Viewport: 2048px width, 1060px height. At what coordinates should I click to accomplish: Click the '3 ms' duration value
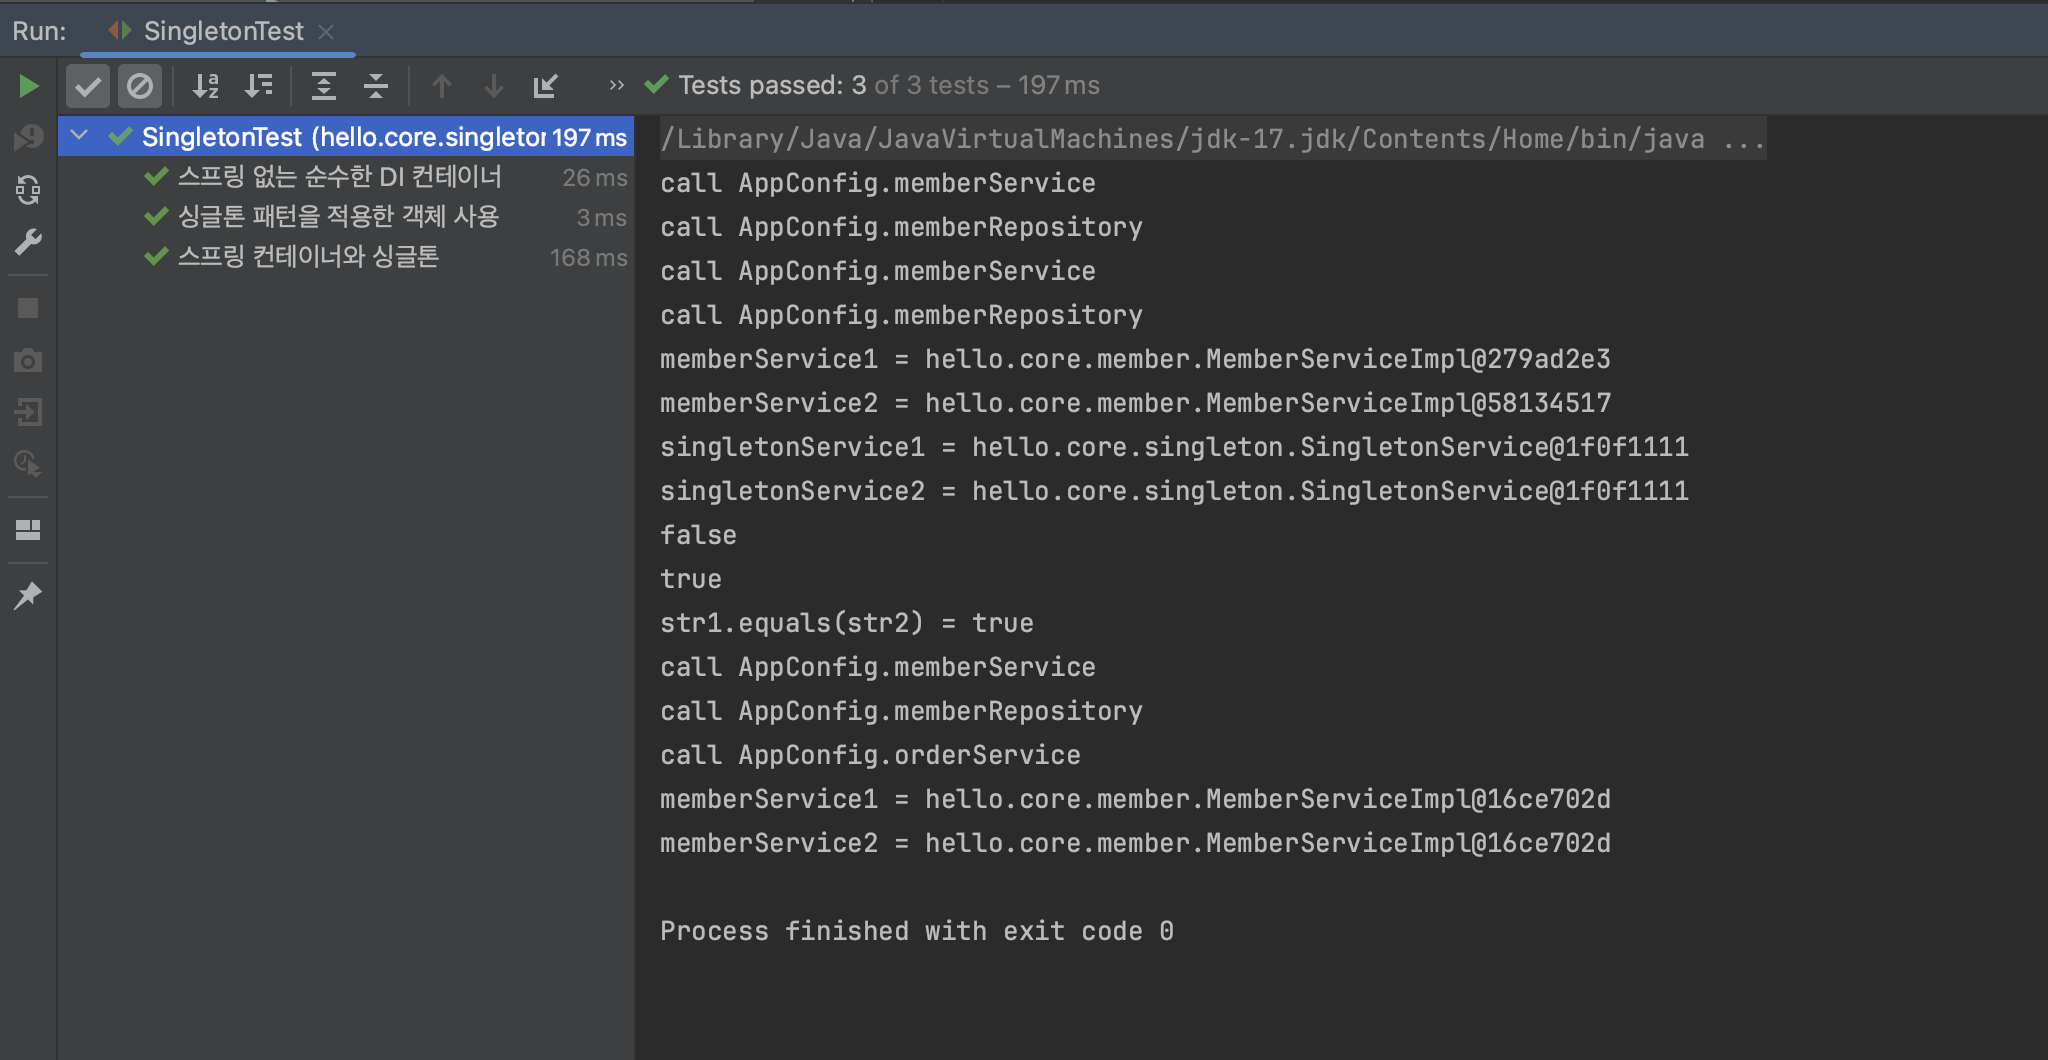point(602,217)
